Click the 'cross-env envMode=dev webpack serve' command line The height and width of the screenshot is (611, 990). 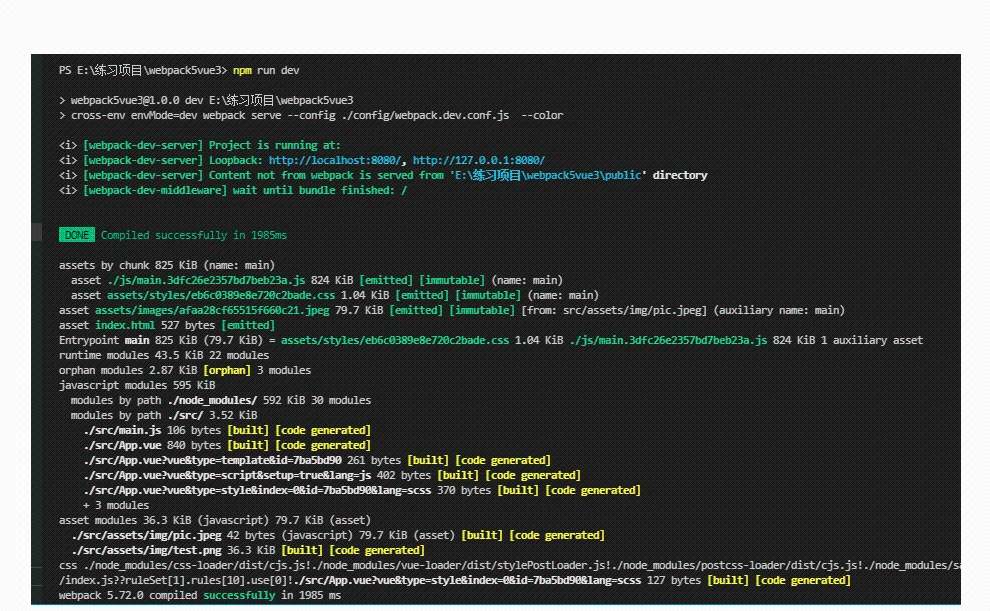point(311,116)
